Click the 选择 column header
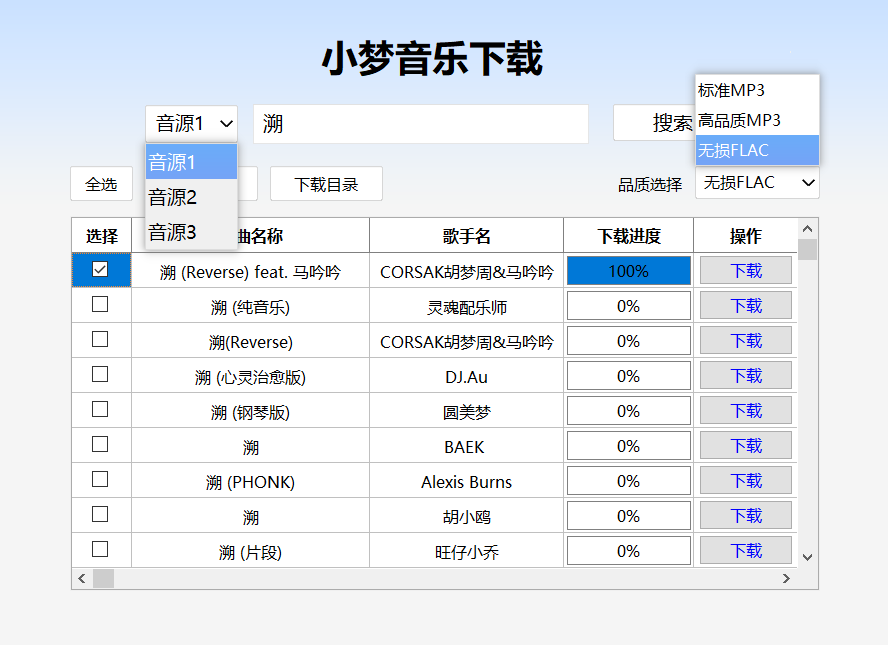Viewport: 888px width, 645px height. point(100,235)
